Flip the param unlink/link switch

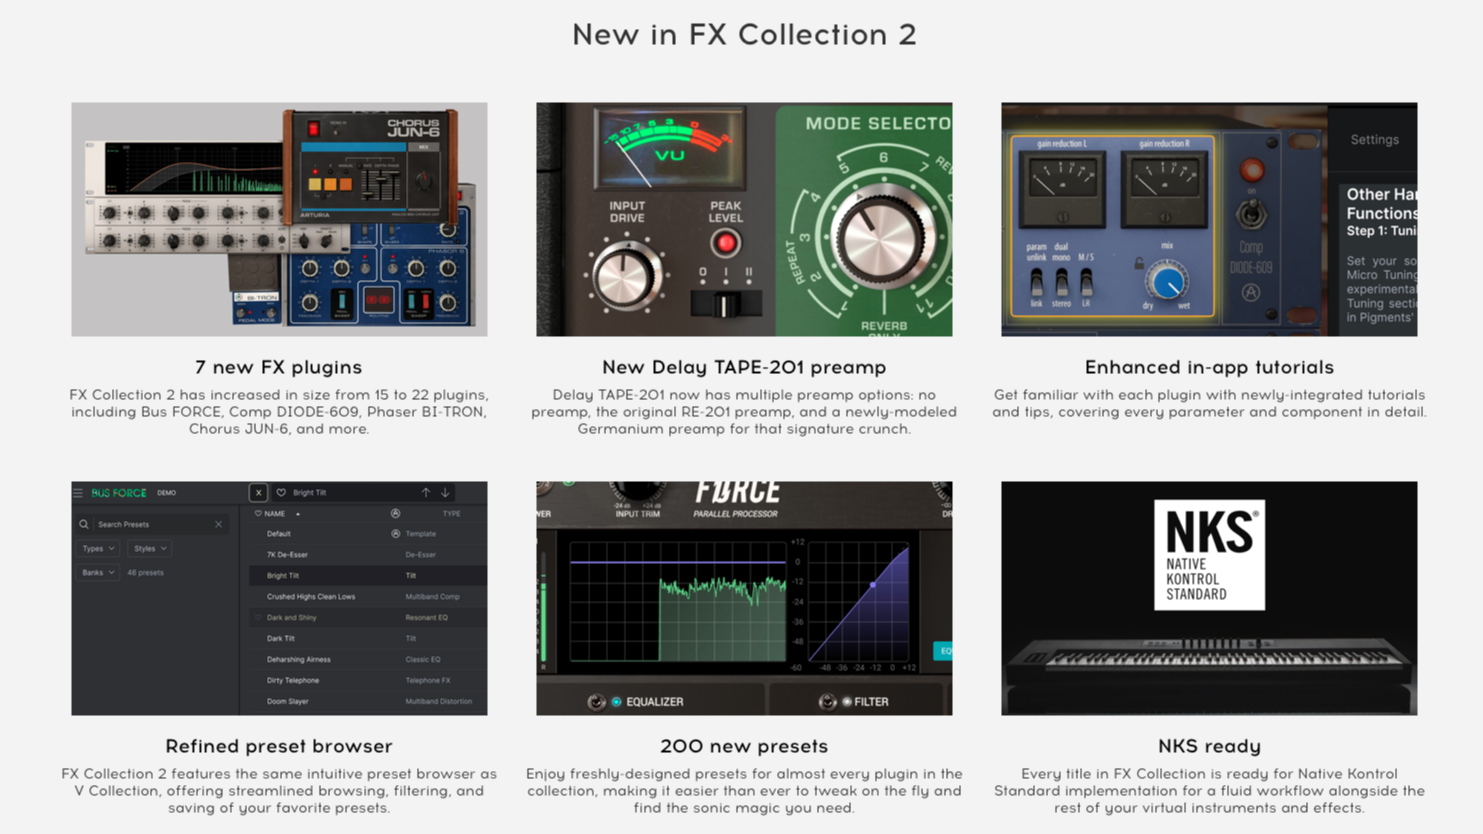pyautogui.click(x=1036, y=282)
